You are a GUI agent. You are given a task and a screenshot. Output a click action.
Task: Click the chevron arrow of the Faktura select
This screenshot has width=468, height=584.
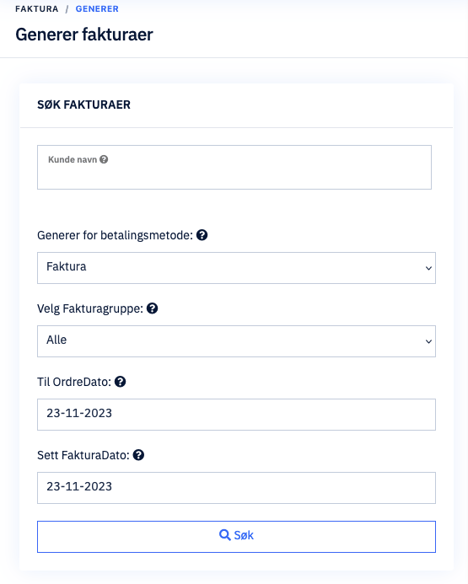pos(429,268)
